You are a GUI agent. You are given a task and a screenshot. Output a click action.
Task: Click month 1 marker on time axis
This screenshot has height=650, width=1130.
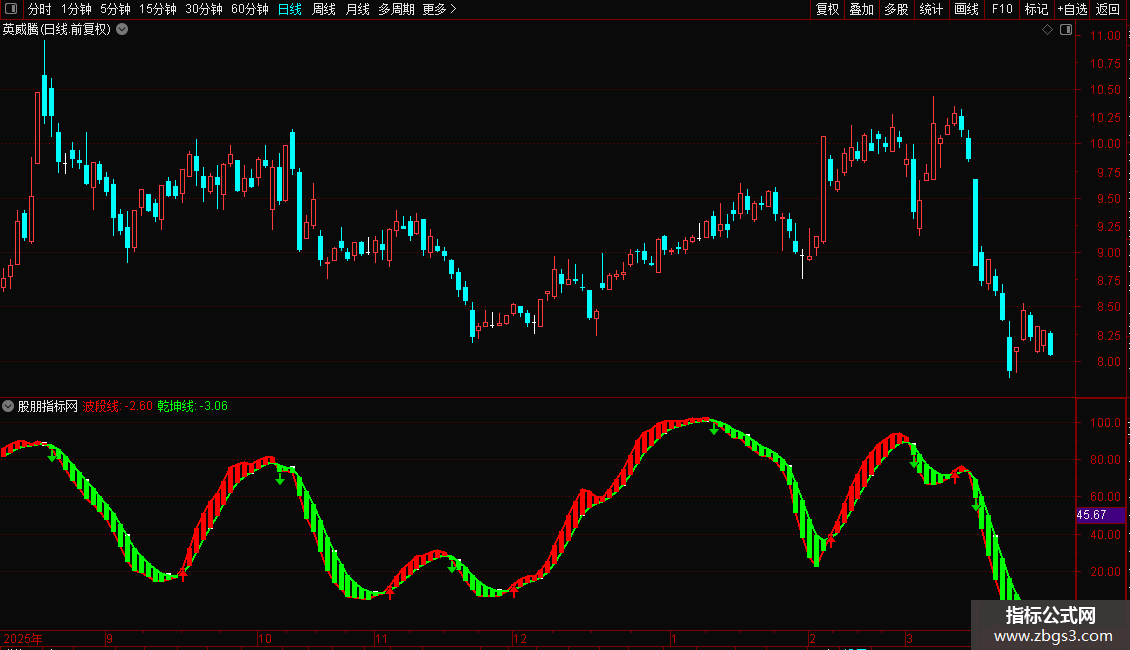pos(673,638)
